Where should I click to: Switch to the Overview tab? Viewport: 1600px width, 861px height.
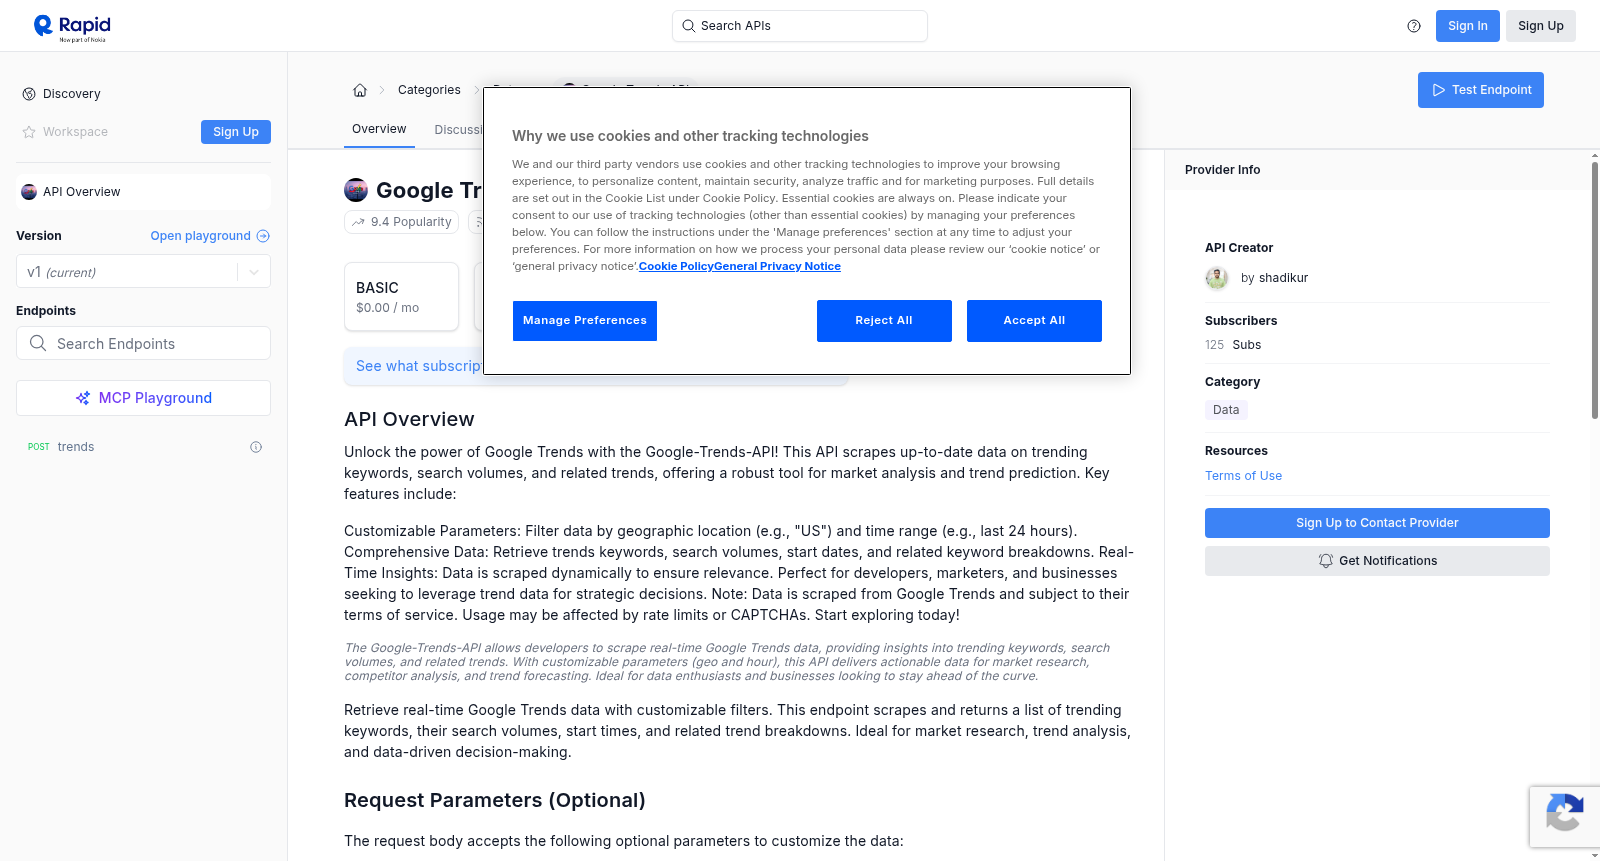[379, 129]
